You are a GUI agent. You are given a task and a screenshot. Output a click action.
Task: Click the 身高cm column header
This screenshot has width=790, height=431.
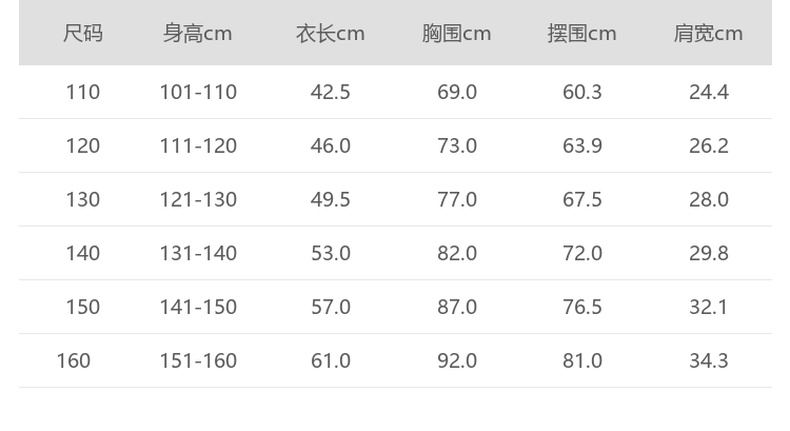[198, 34]
